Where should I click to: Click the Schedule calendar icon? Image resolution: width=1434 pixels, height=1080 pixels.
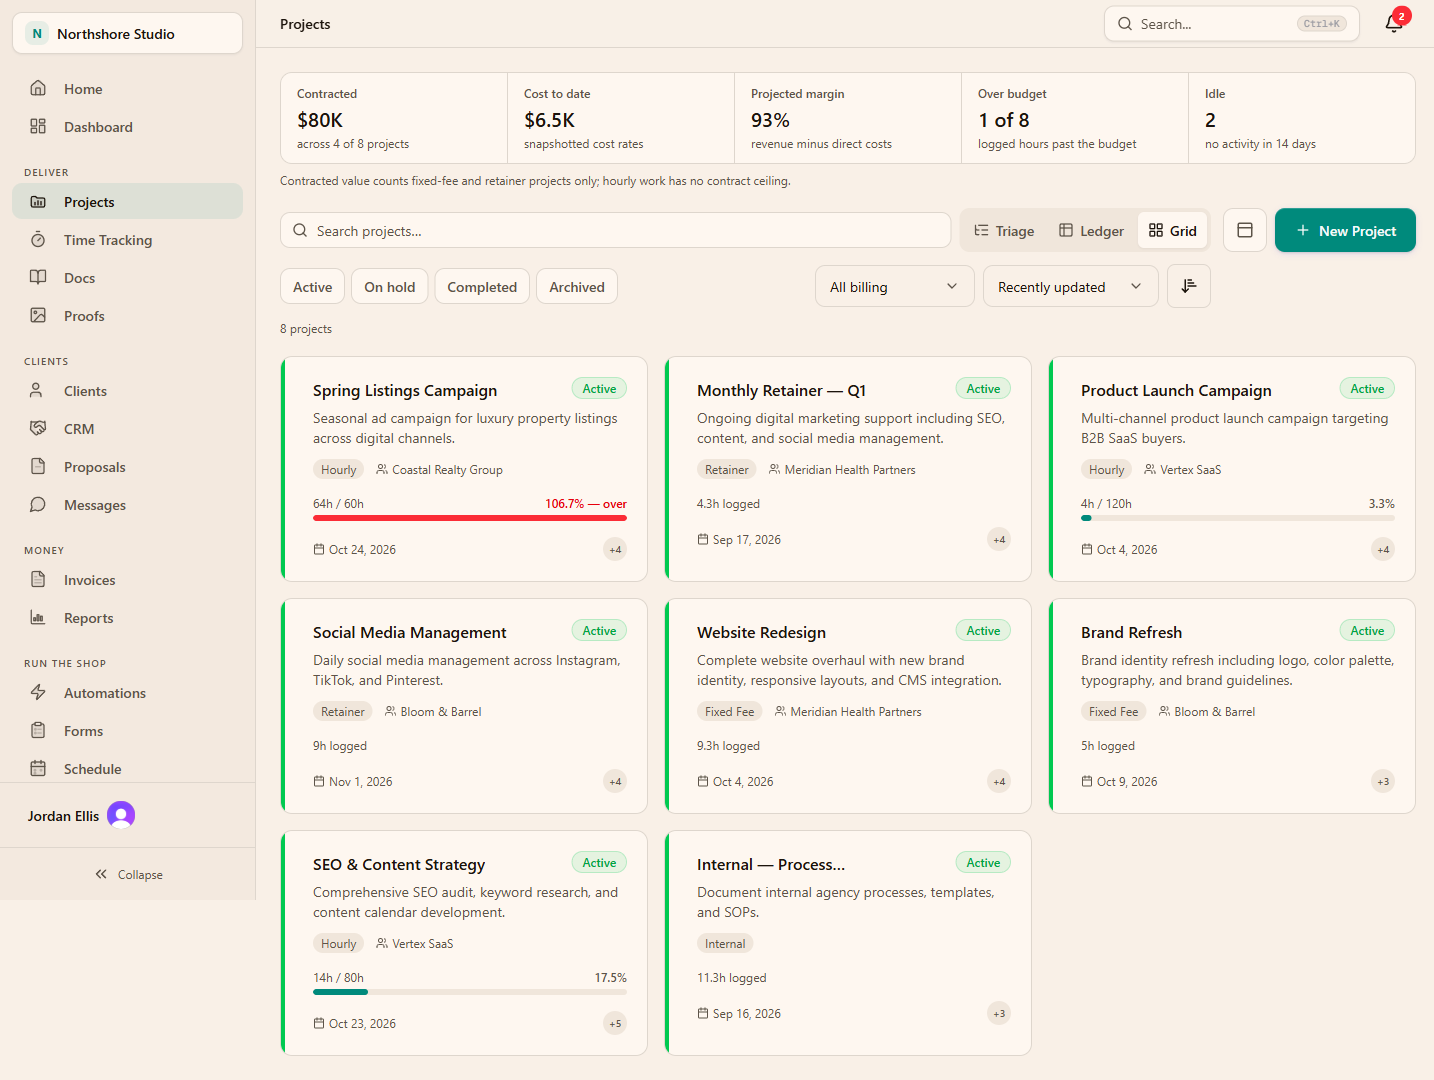(x=38, y=768)
